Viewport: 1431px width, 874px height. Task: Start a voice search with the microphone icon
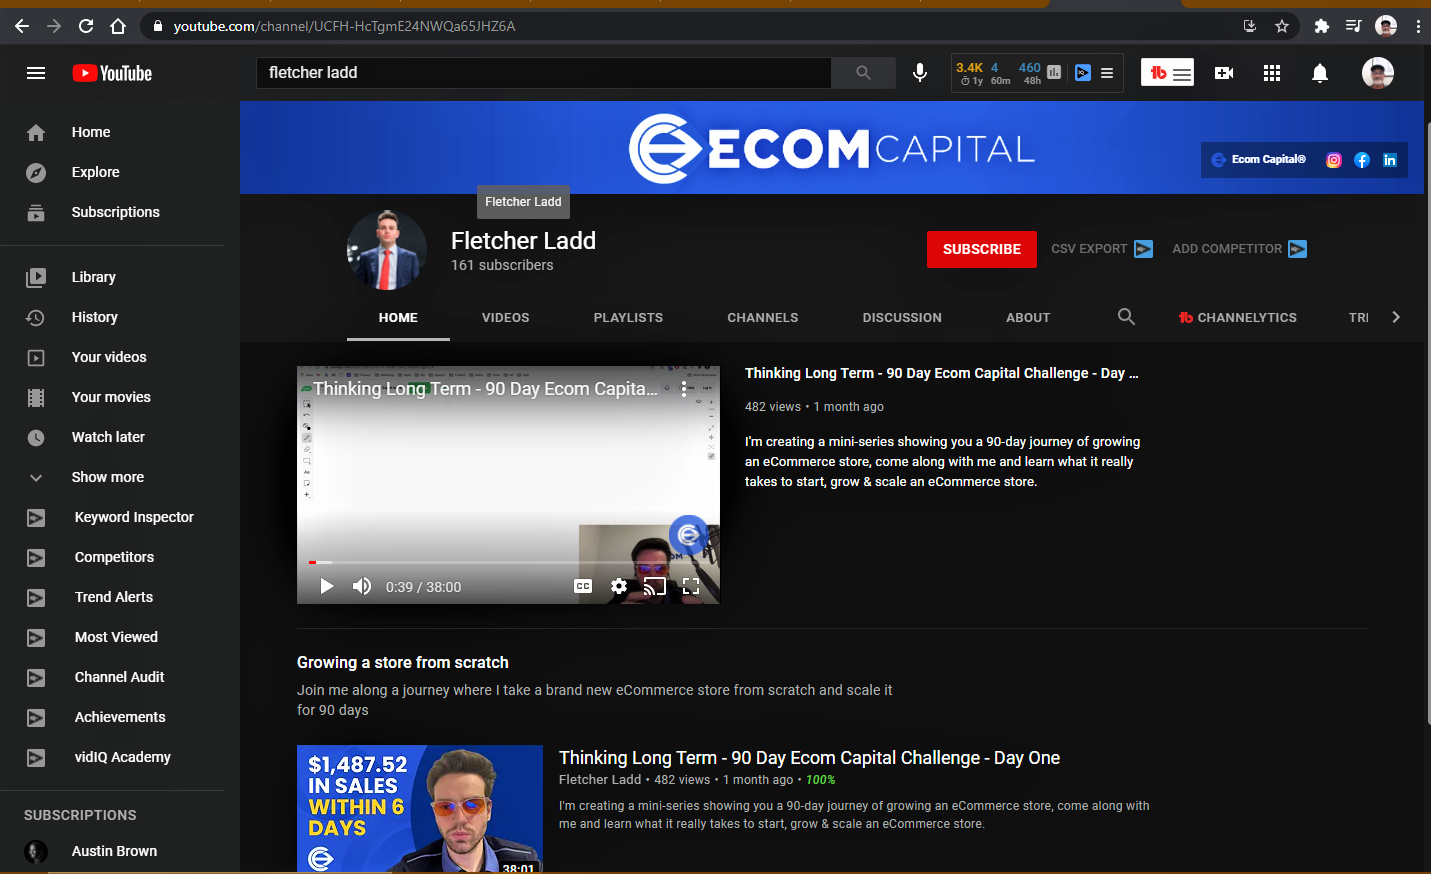tap(919, 71)
